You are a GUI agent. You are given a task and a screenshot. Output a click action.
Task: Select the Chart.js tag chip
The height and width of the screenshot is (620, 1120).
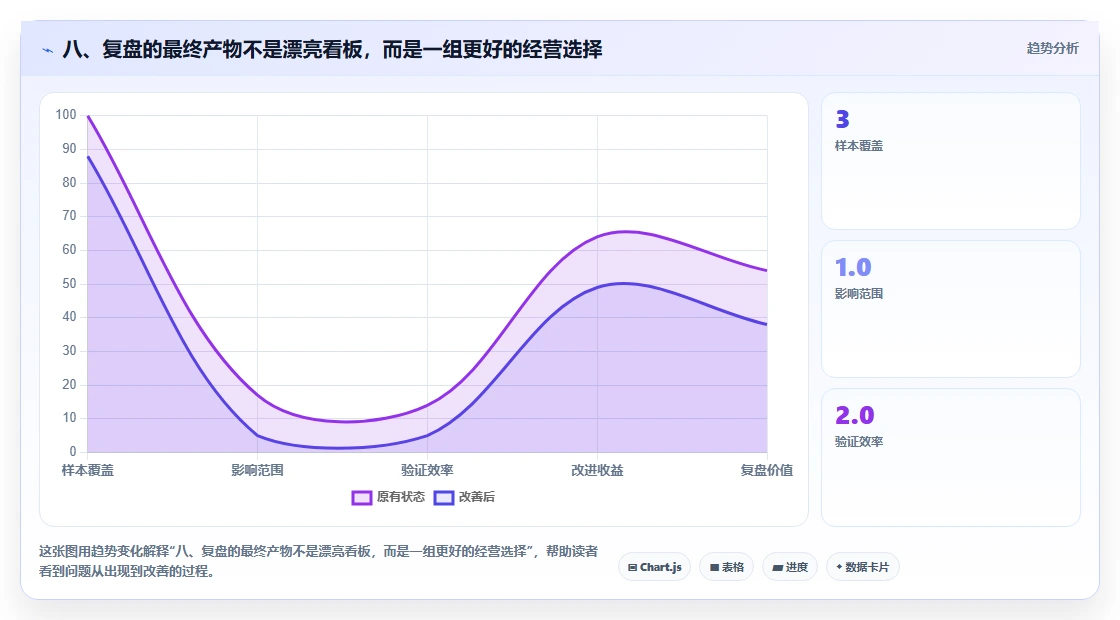tap(654, 567)
